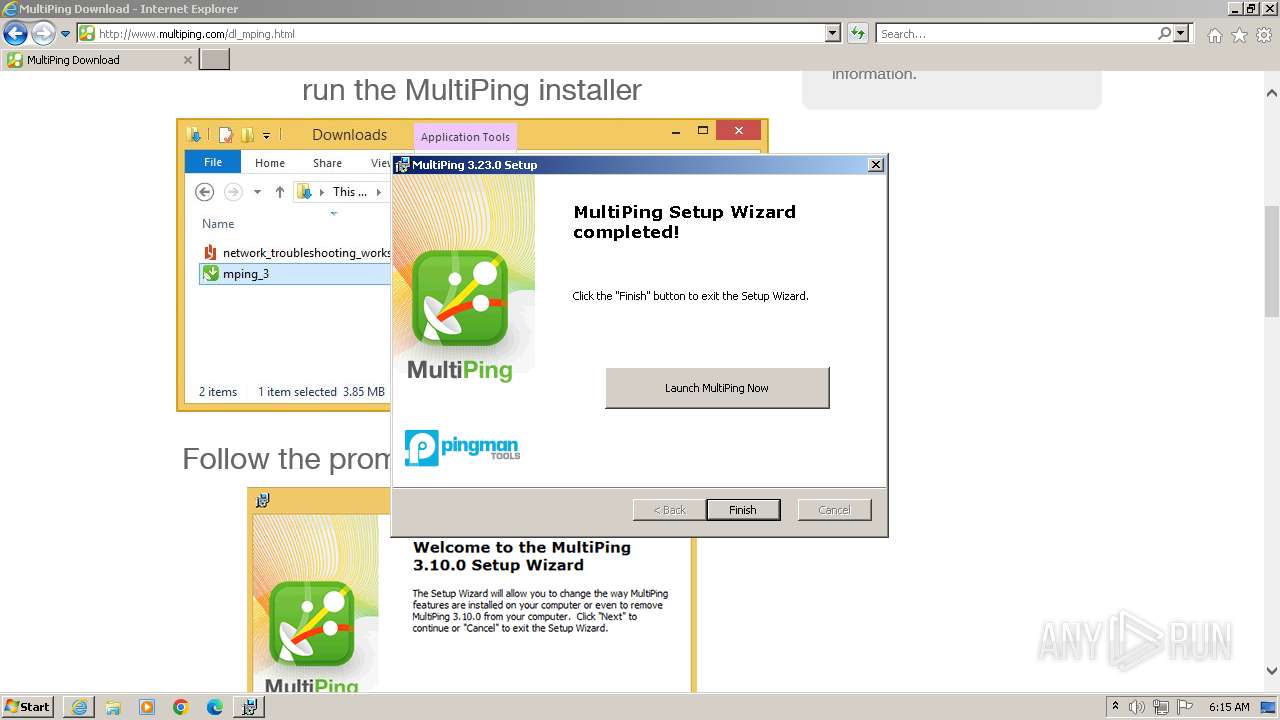Click the Pingman Tools logo
Image resolution: width=1280 pixels, height=720 pixels.
click(x=462, y=447)
